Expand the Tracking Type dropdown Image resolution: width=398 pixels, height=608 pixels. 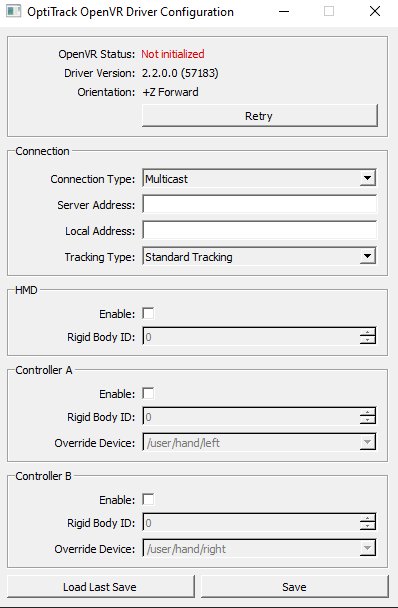[260, 256]
